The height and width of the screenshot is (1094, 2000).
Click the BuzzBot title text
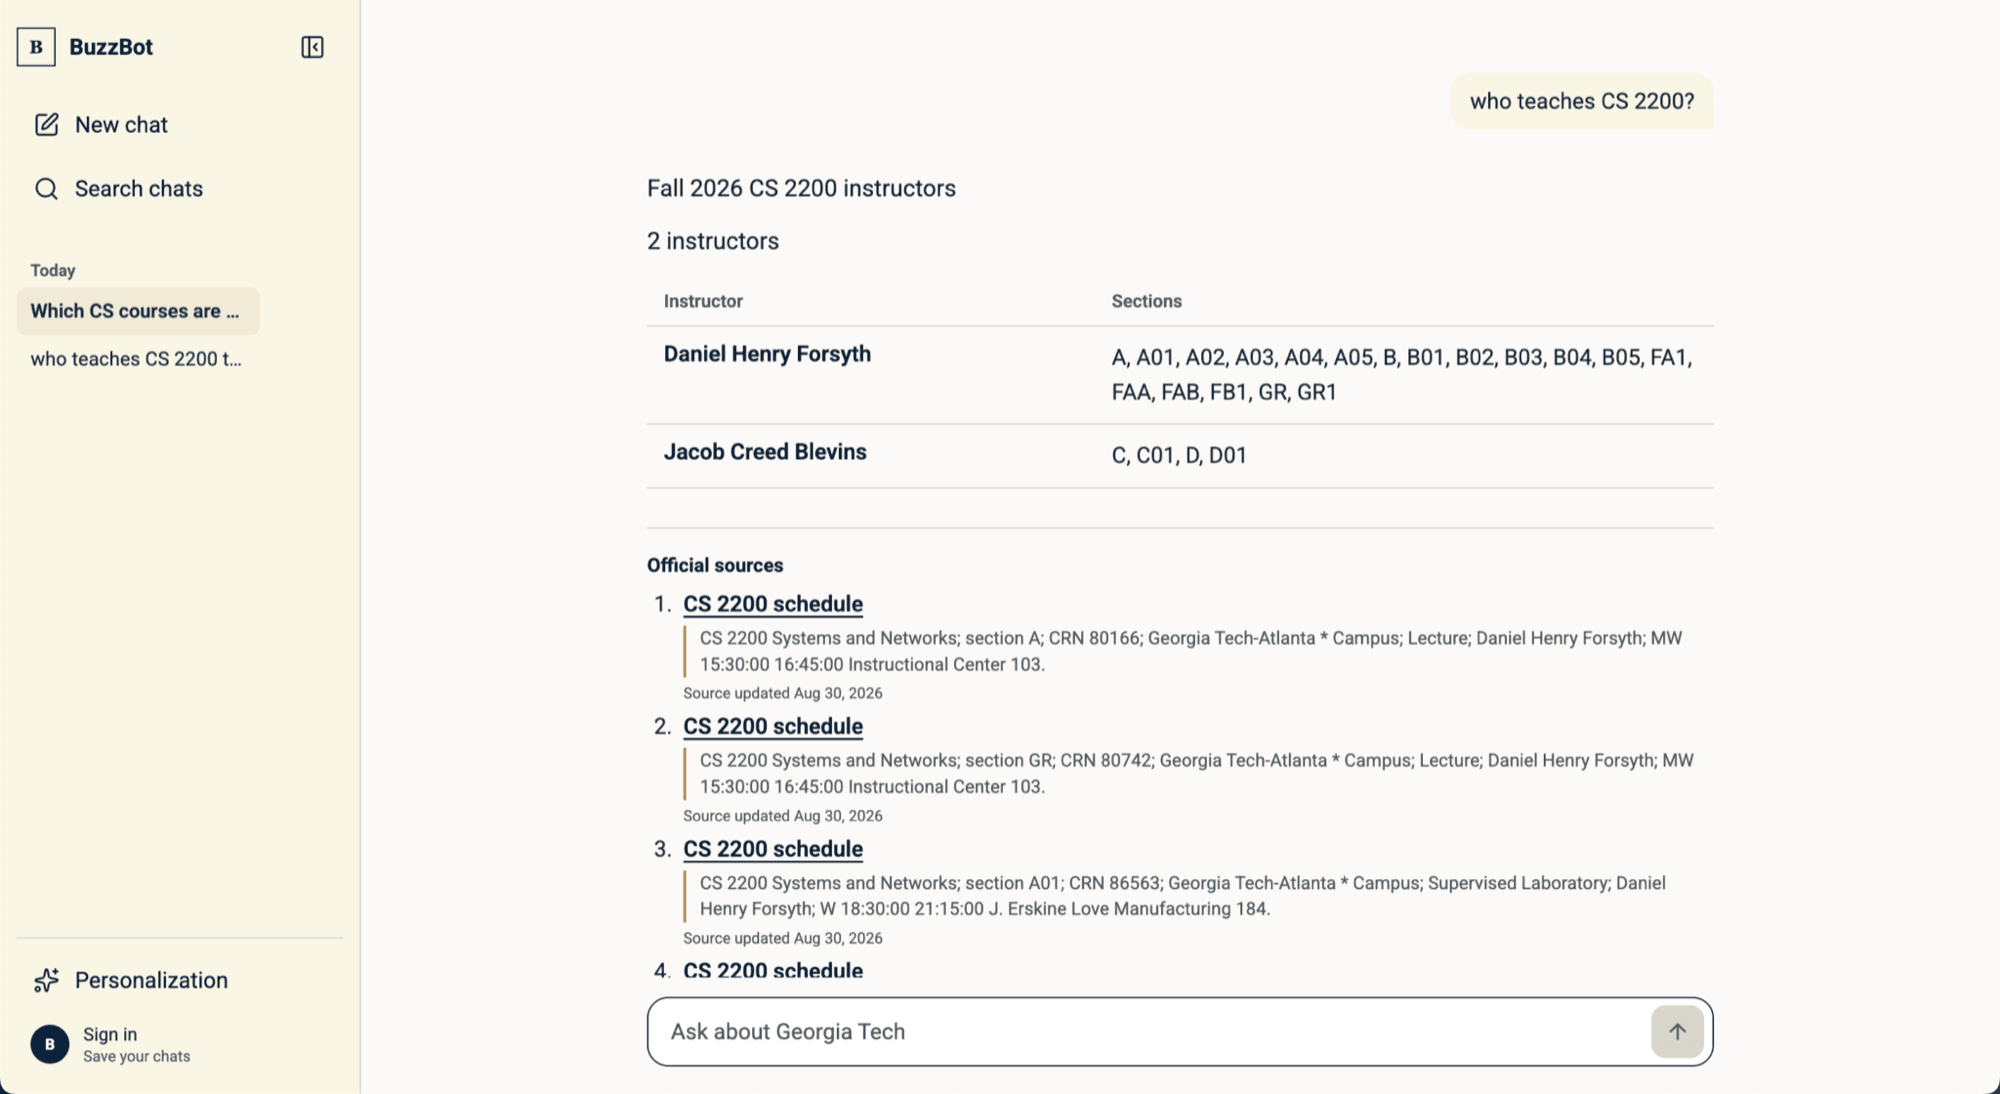[x=111, y=47]
